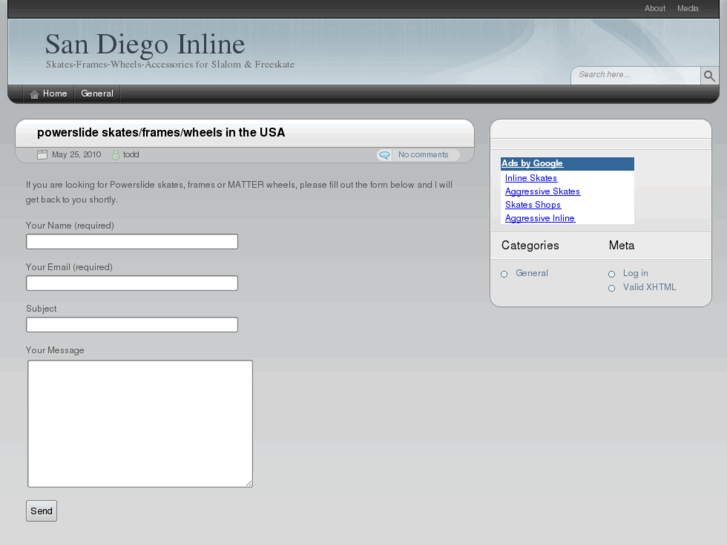The height and width of the screenshot is (545, 727).
Task: Open the No comments link
Action: point(423,155)
